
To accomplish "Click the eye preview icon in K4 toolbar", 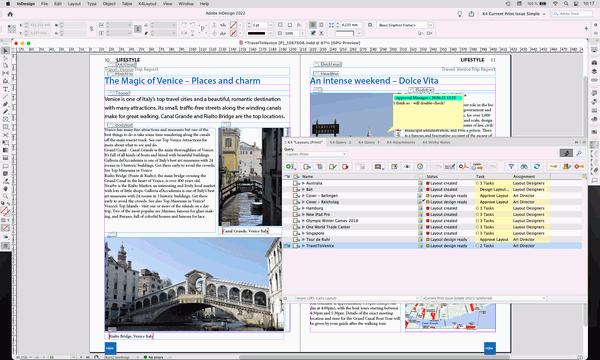I will coord(407,166).
